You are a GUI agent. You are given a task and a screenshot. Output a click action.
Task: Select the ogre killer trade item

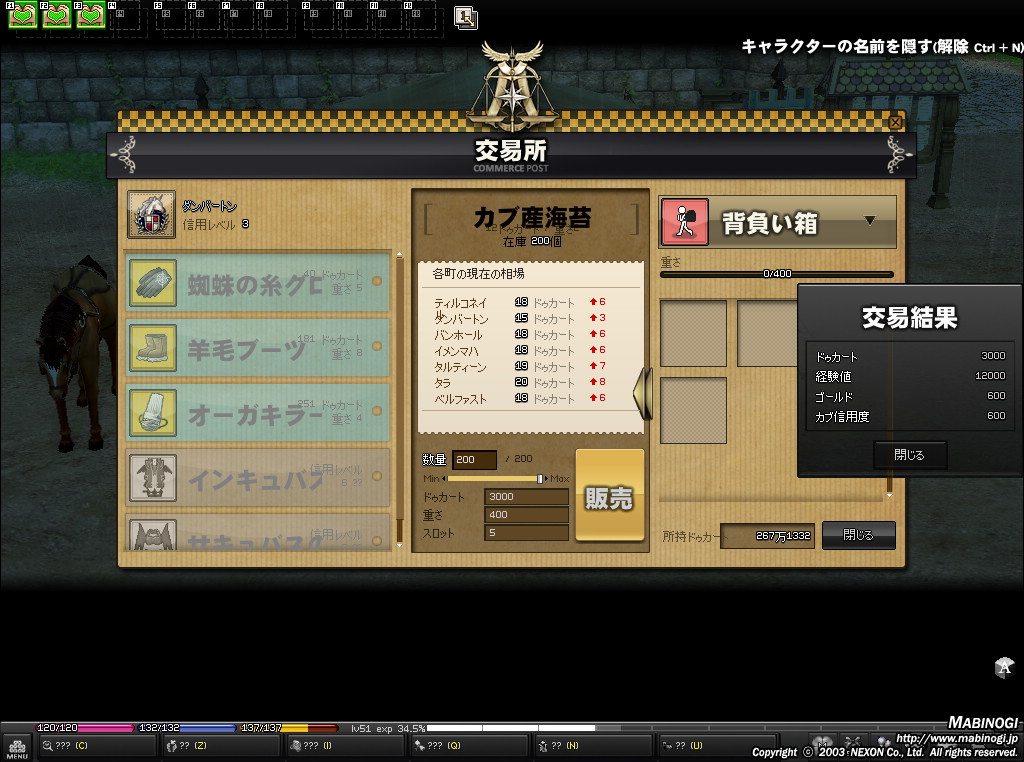[x=258, y=413]
